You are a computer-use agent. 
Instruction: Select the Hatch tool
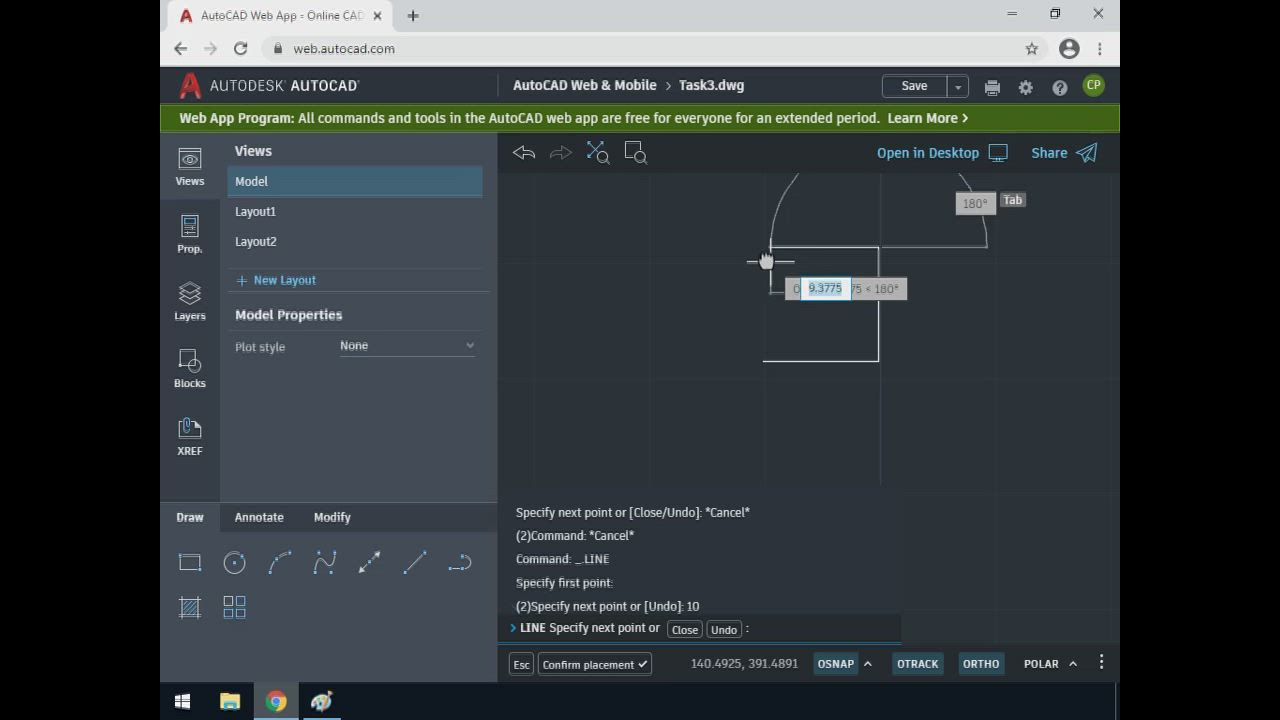[190, 607]
